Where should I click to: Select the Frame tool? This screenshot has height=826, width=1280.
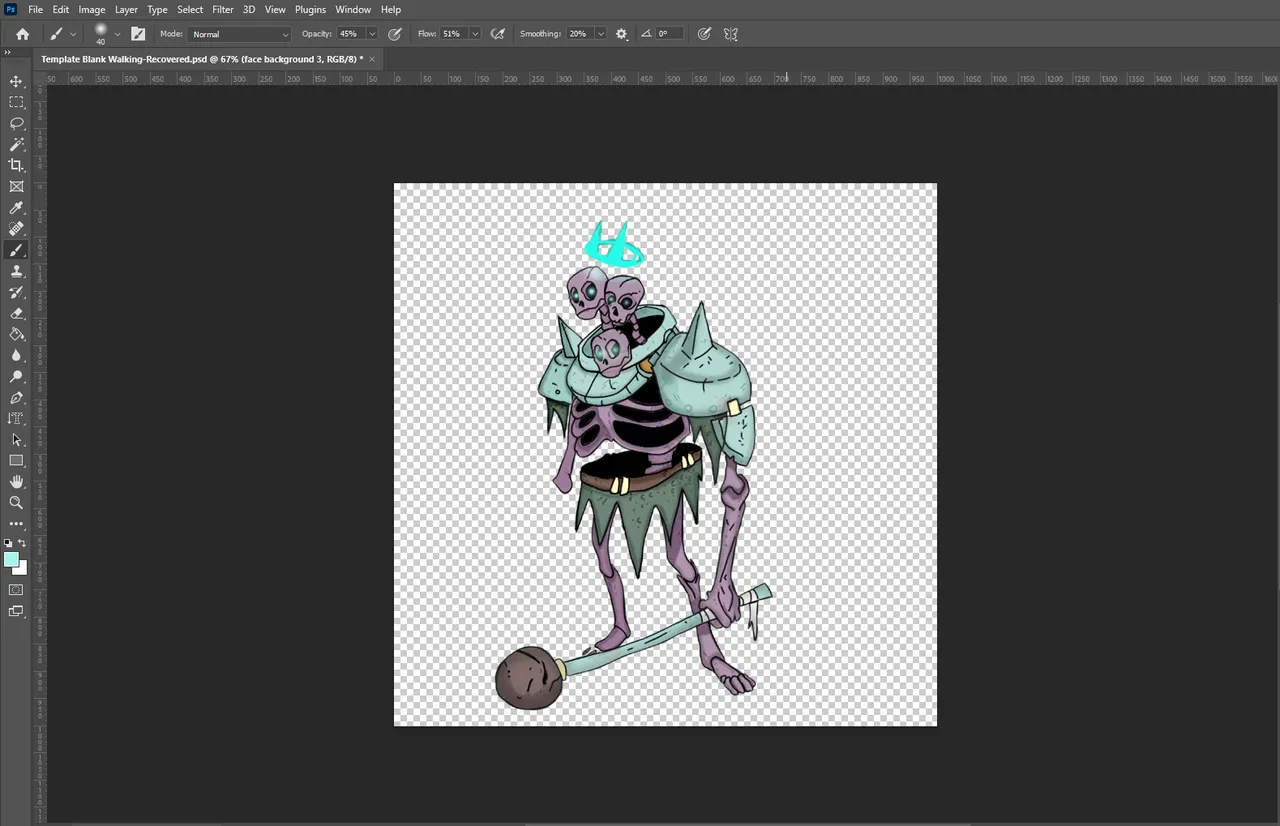[16, 186]
